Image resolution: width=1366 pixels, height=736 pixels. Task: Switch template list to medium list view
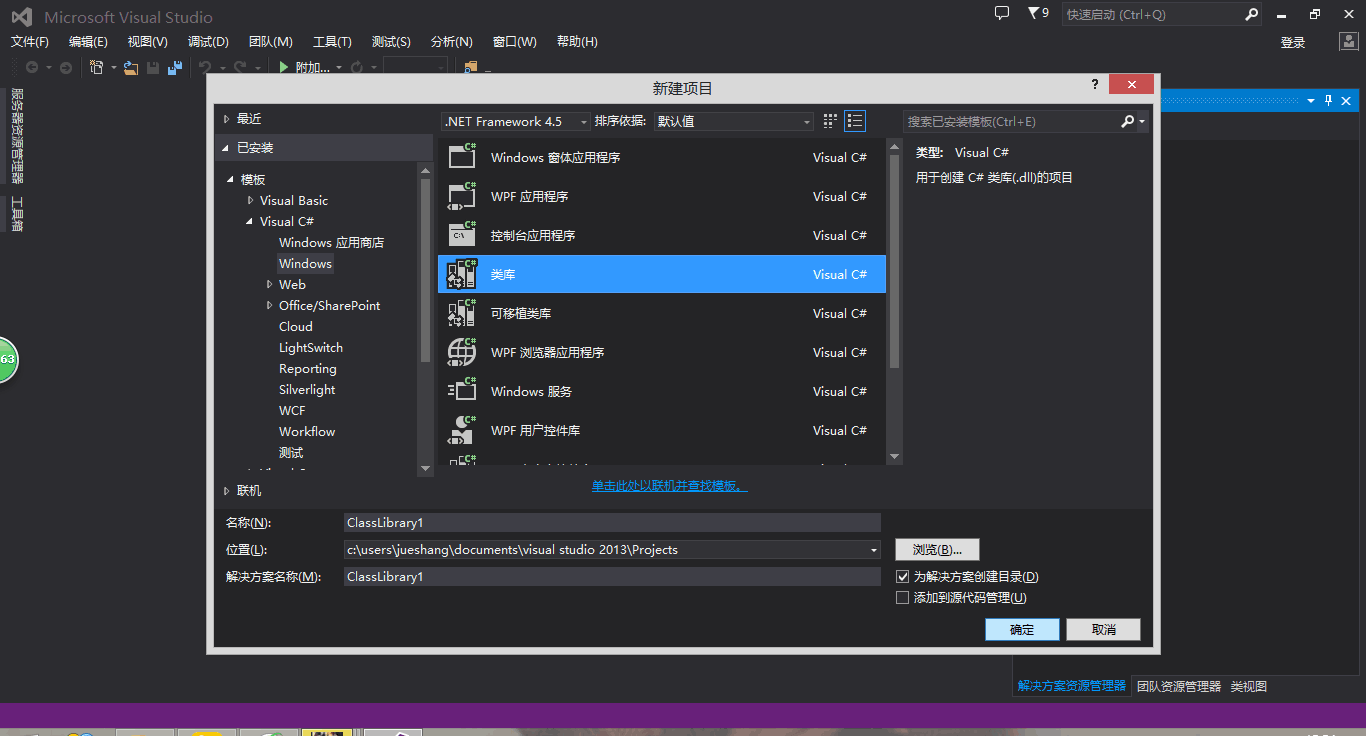pyautogui.click(x=855, y=121)
